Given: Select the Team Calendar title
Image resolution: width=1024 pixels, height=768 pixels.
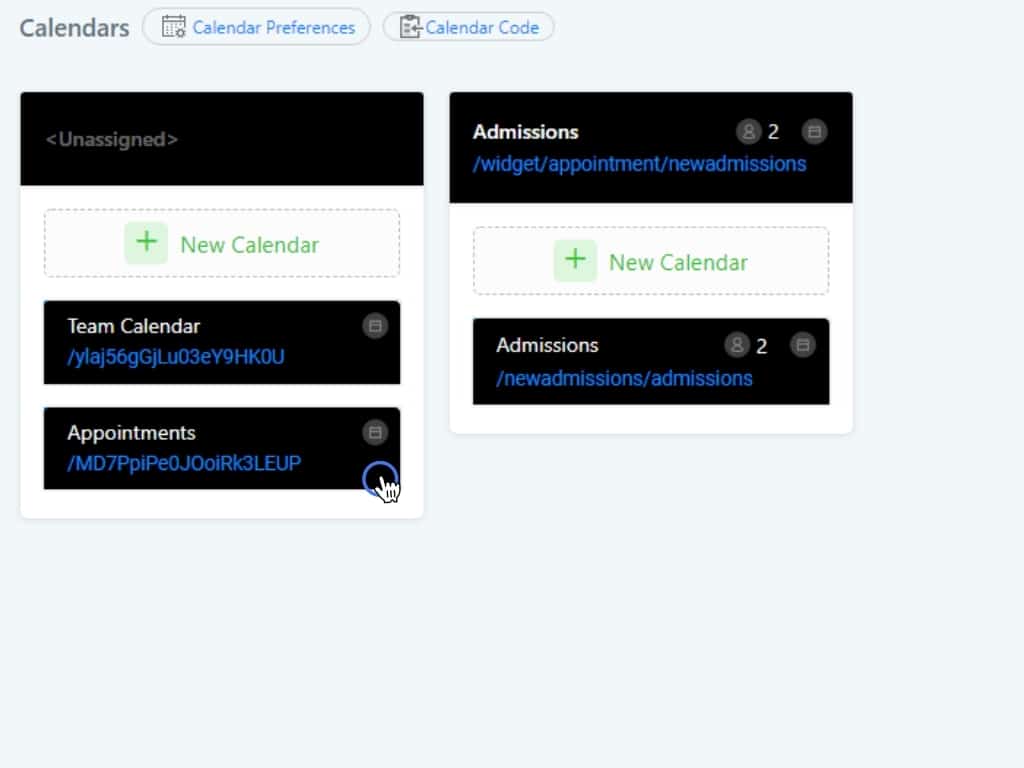Looking at the screenshot, I should pos(133,326).
